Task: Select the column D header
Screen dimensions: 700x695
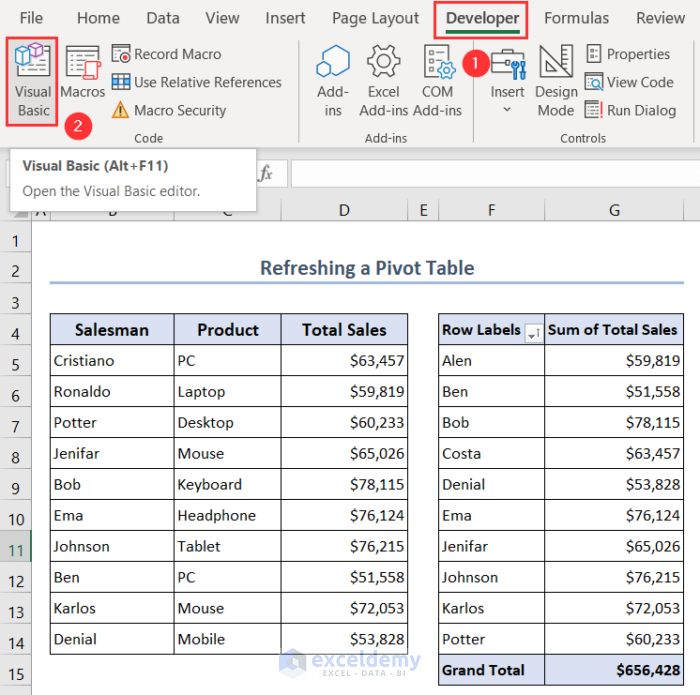Action: click(344, 210)
